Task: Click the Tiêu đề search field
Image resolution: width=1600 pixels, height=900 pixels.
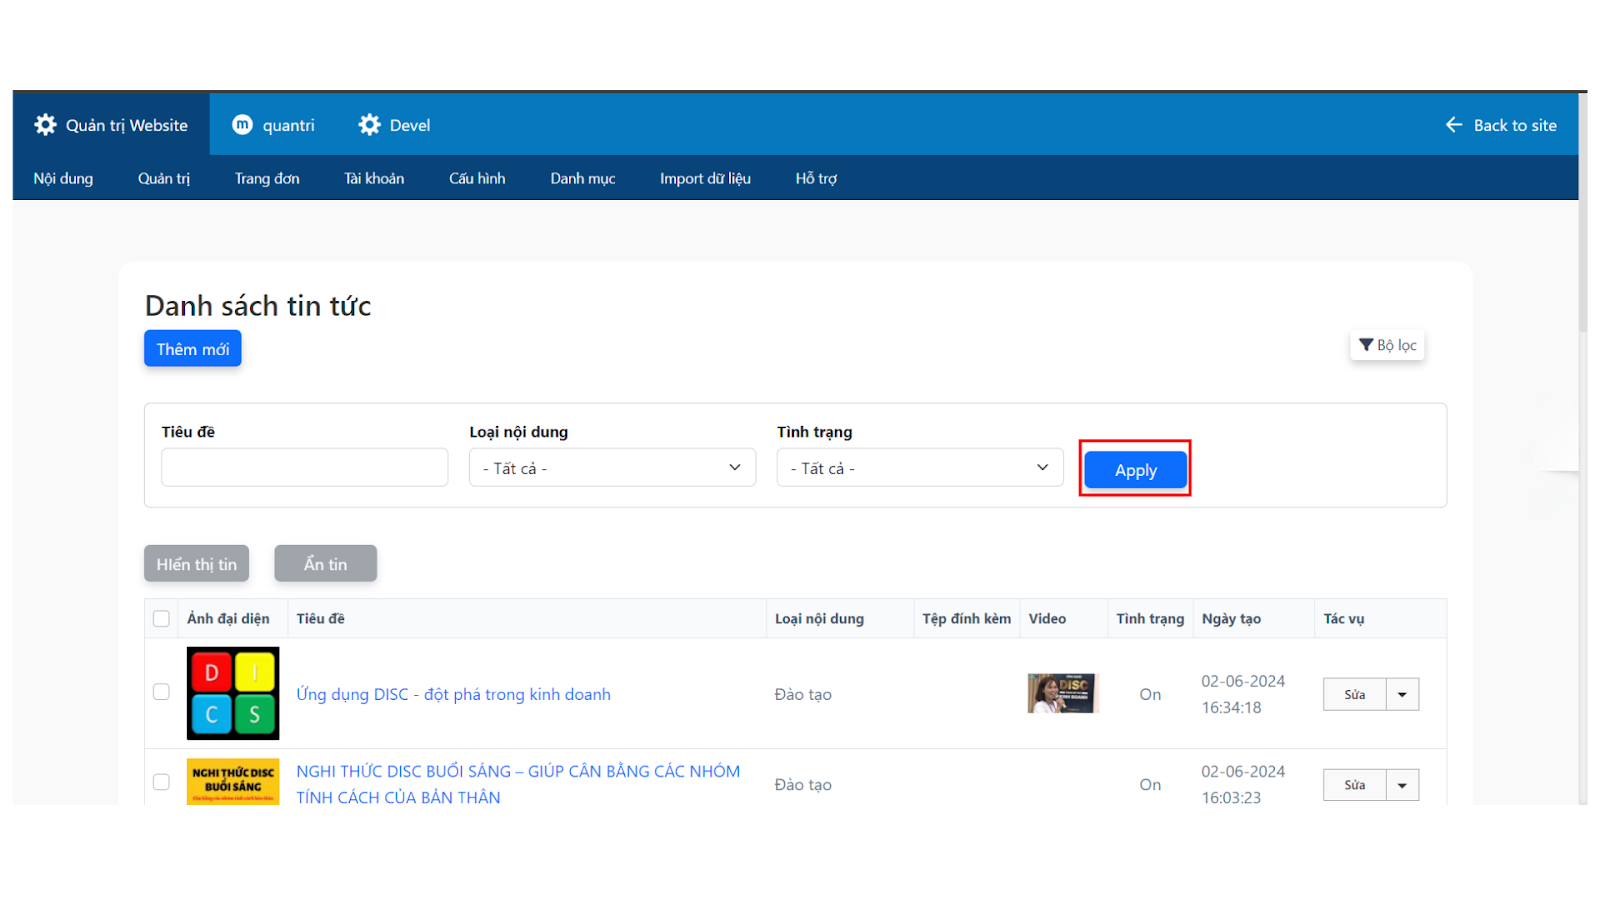Action: [305, 468]
